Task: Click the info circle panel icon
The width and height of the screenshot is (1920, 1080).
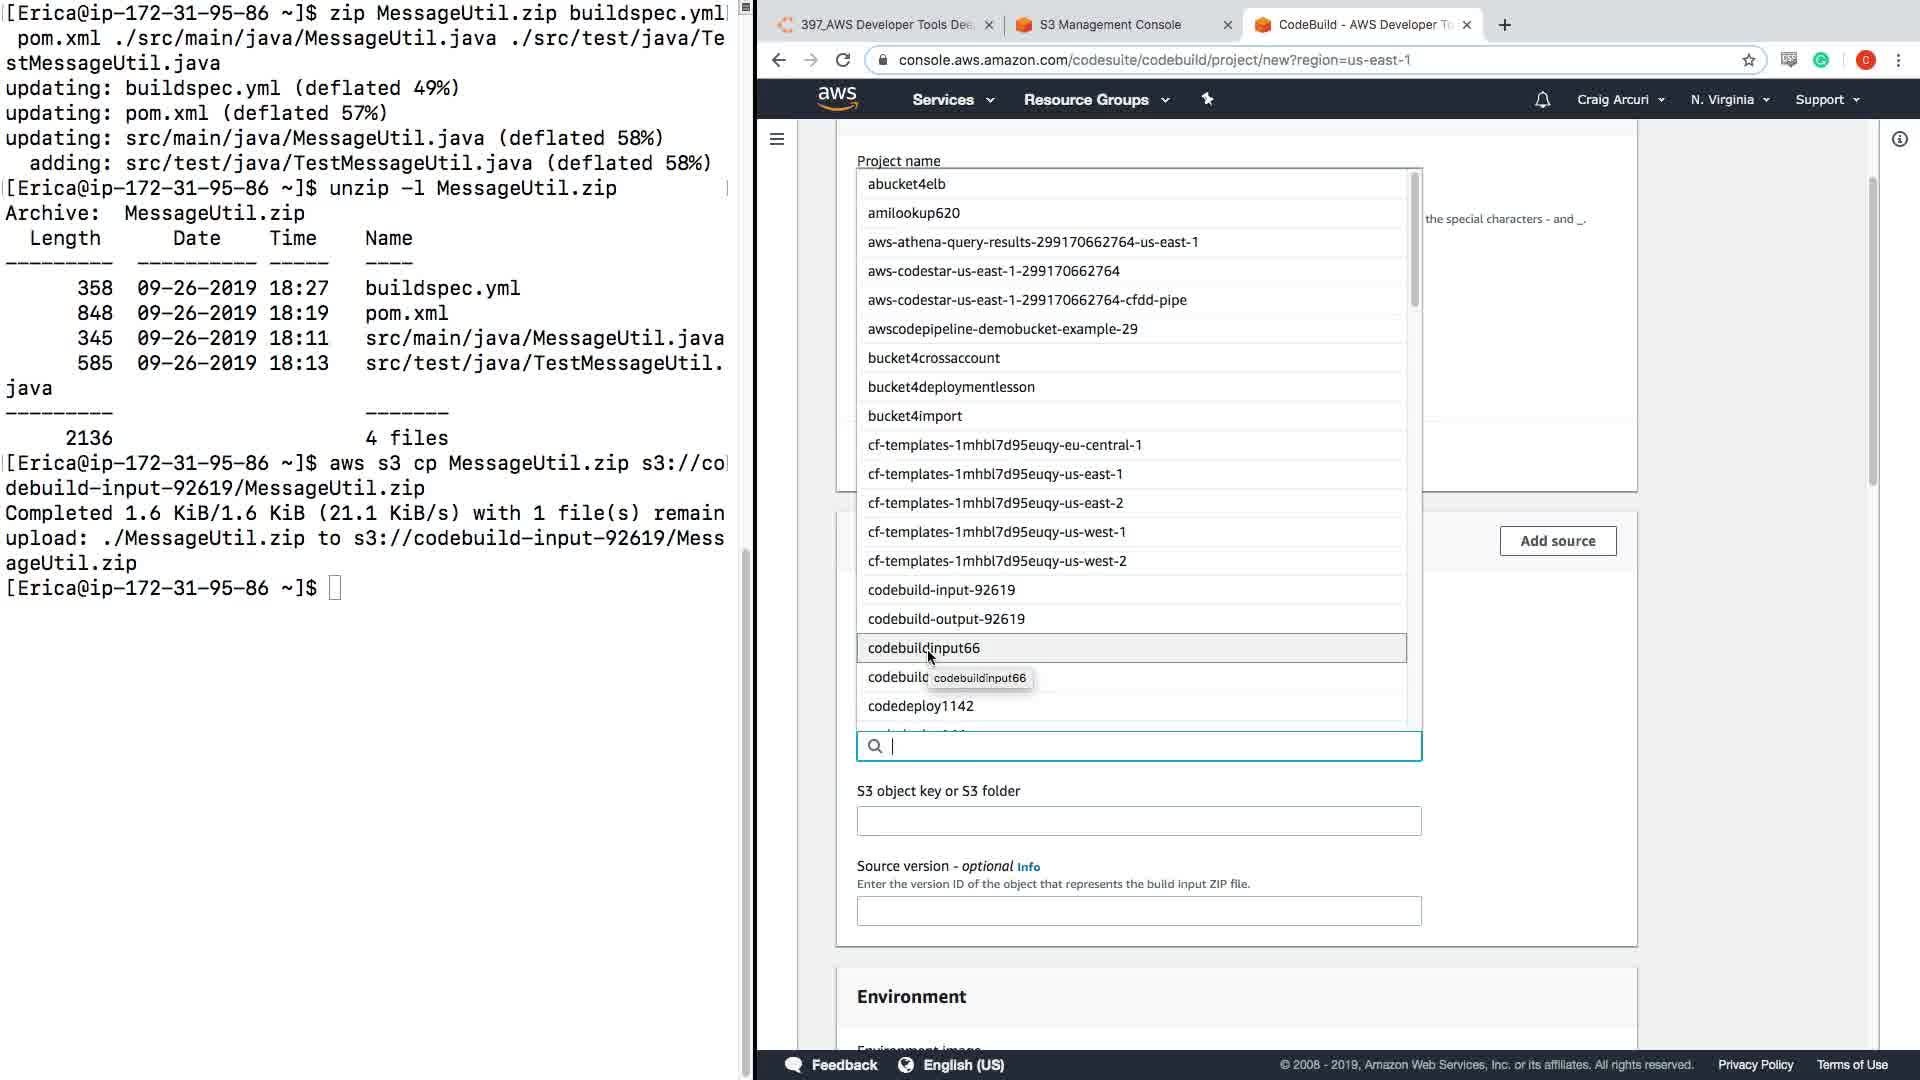Action: pyautogui.click(x=1899, y=139)
